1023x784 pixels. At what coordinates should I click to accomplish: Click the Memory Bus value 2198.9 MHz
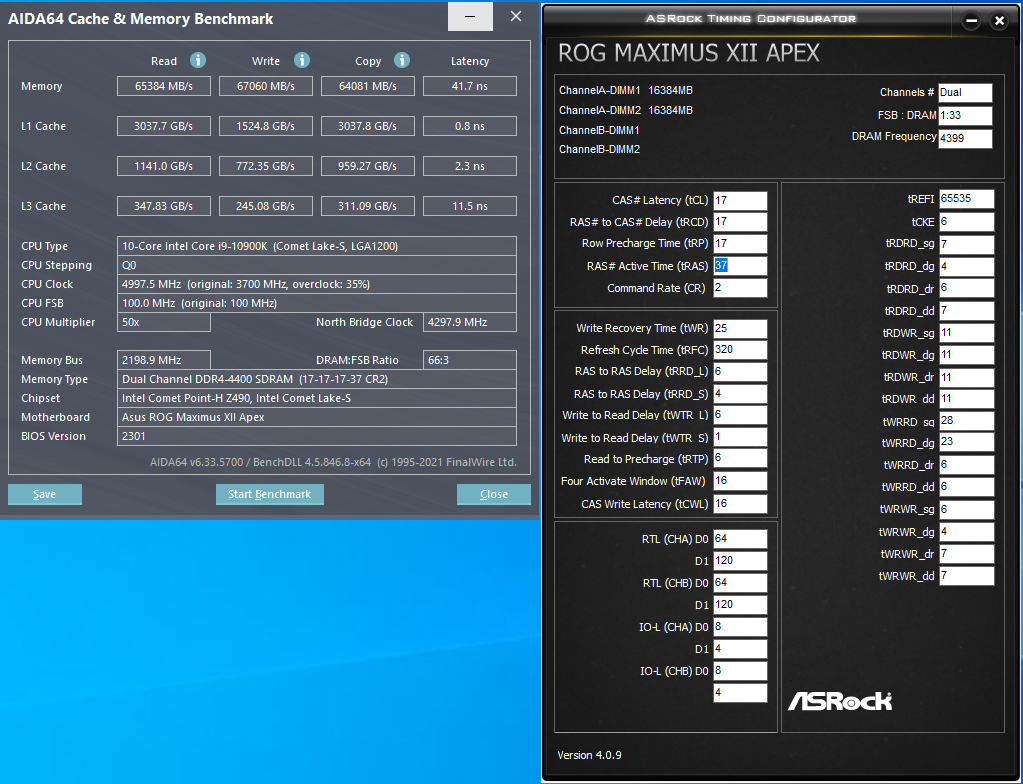164,360
